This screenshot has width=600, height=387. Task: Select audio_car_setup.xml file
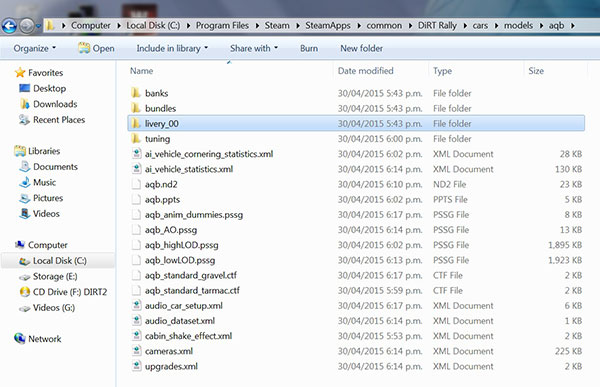point(356,305)
